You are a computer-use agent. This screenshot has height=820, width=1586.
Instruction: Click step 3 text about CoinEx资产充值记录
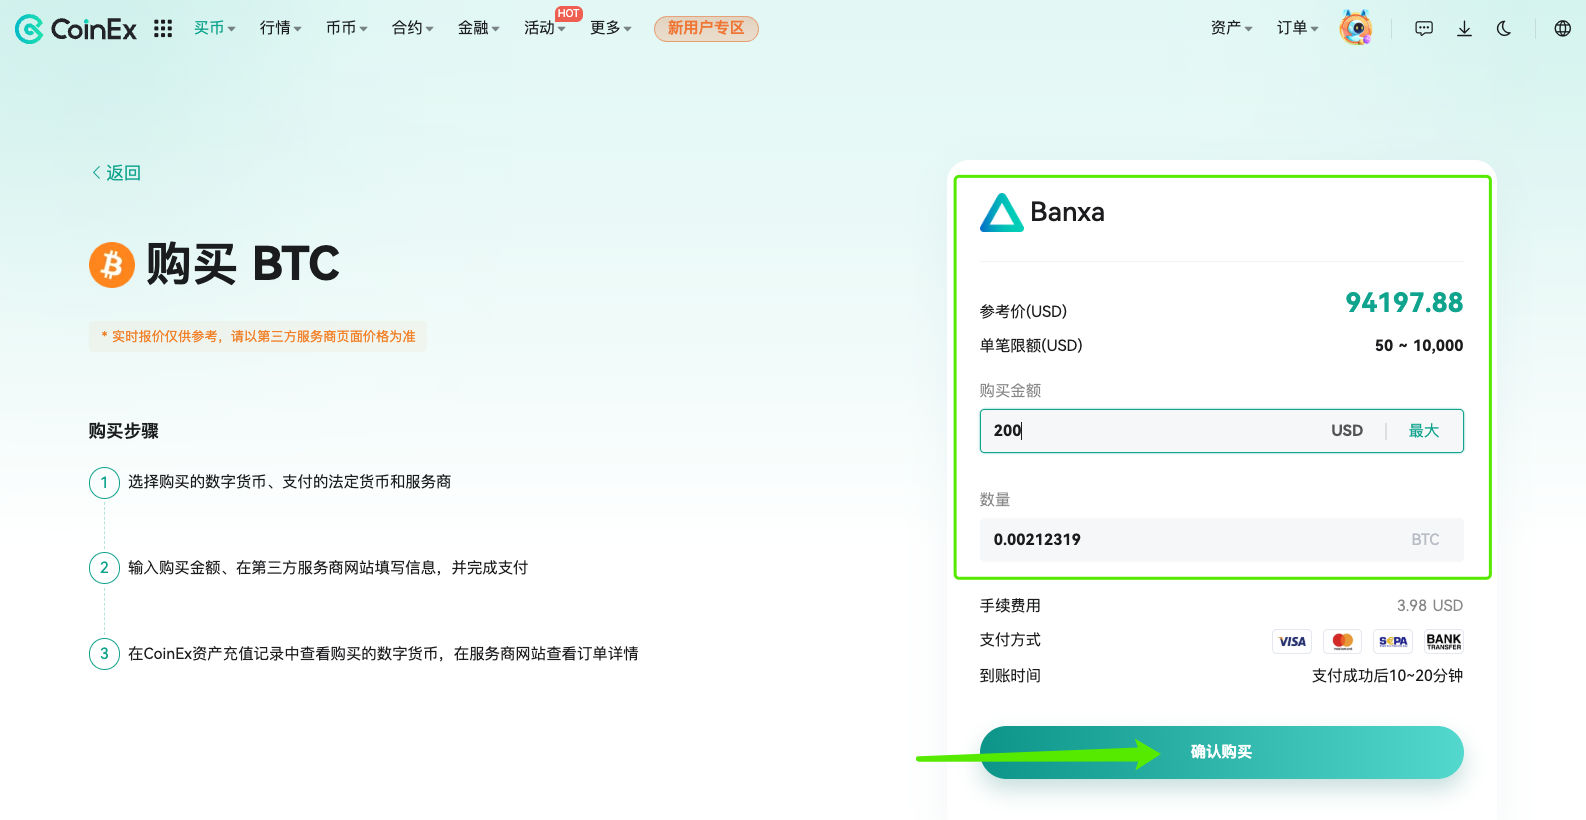point(383,654)
